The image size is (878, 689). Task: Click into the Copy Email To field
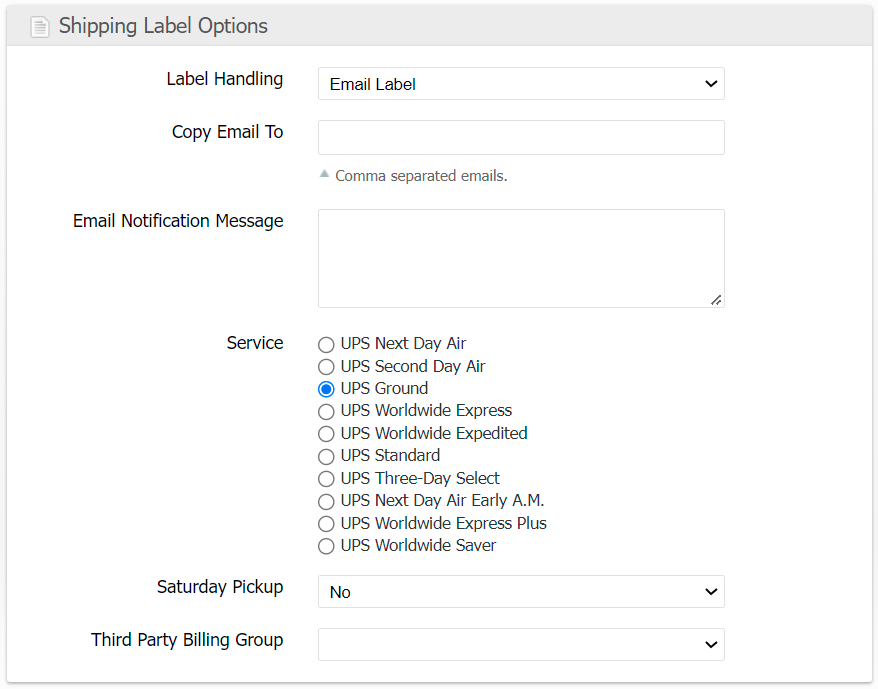[x=520, y=138]
